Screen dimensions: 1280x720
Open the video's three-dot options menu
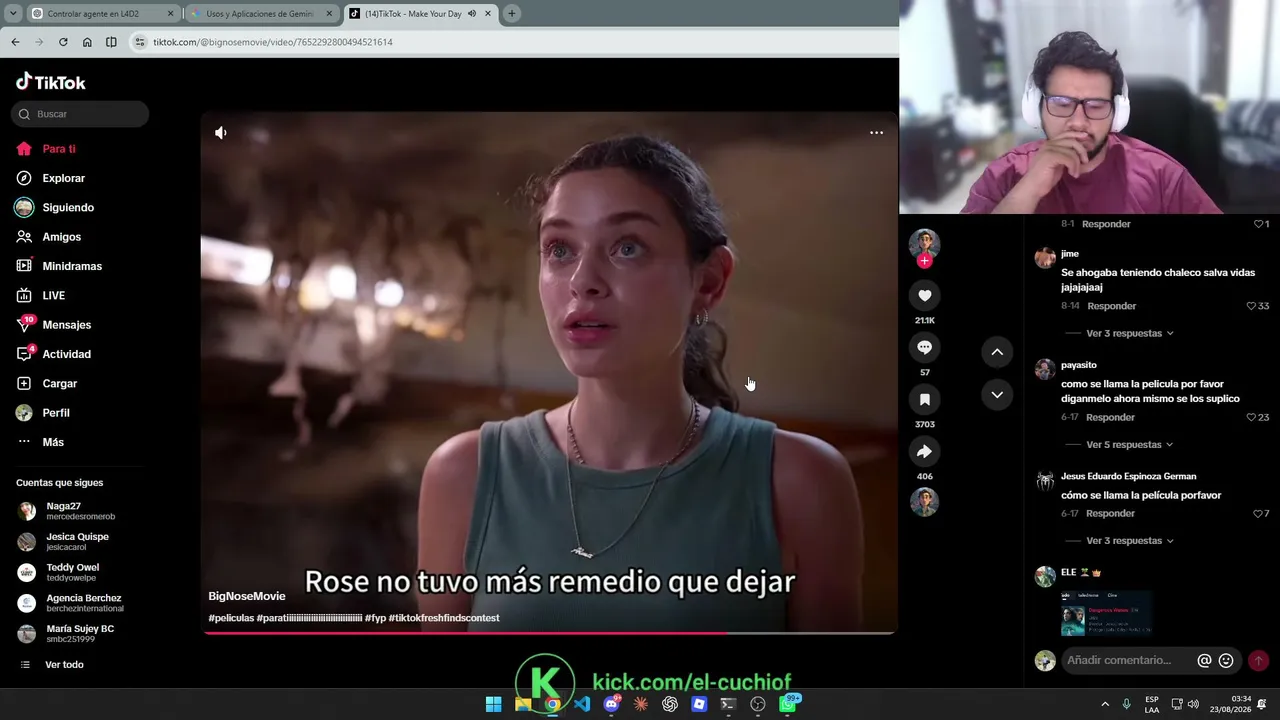pos(876,133)
